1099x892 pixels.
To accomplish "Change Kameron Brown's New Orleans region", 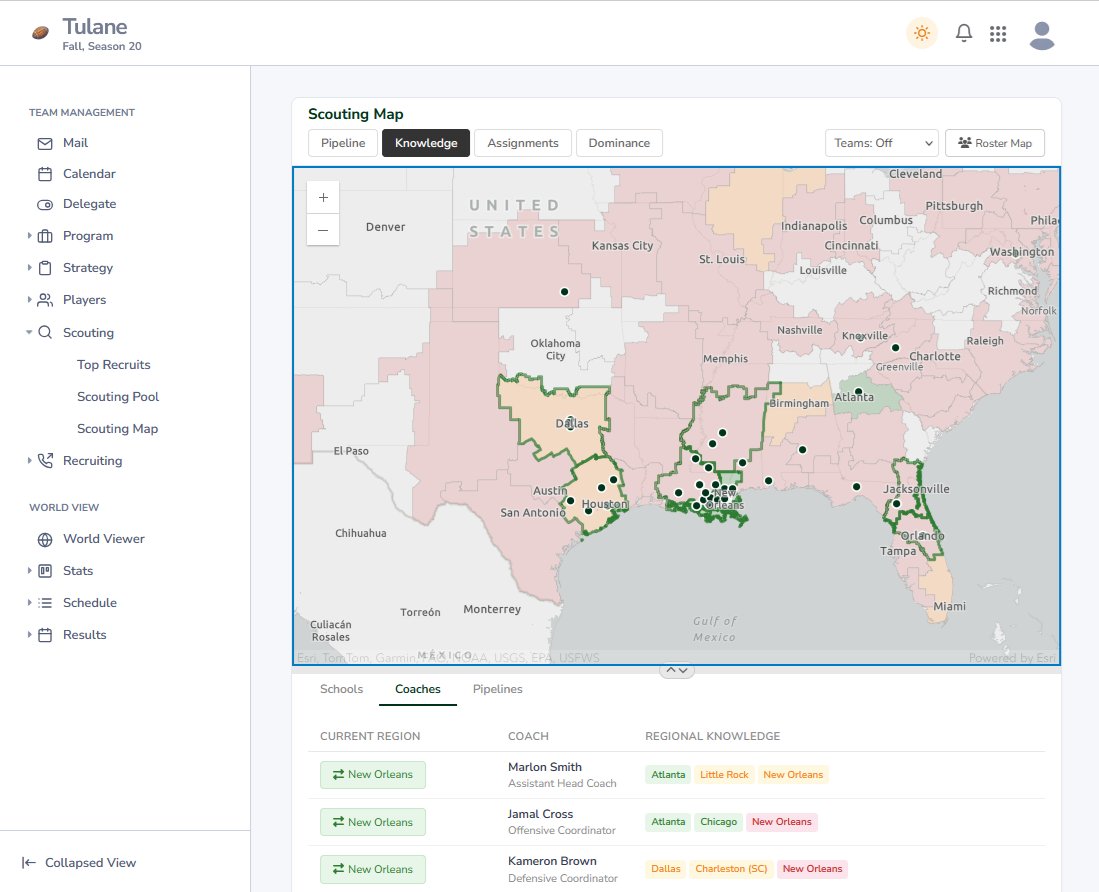I will pos(373,869).
